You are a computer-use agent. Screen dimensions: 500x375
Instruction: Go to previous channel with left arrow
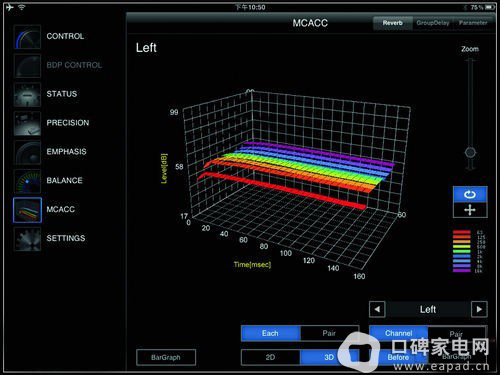pos(377,309)
